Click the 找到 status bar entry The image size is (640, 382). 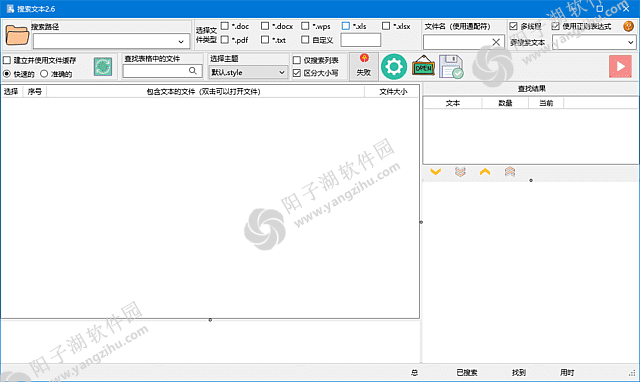click(519, 373)
